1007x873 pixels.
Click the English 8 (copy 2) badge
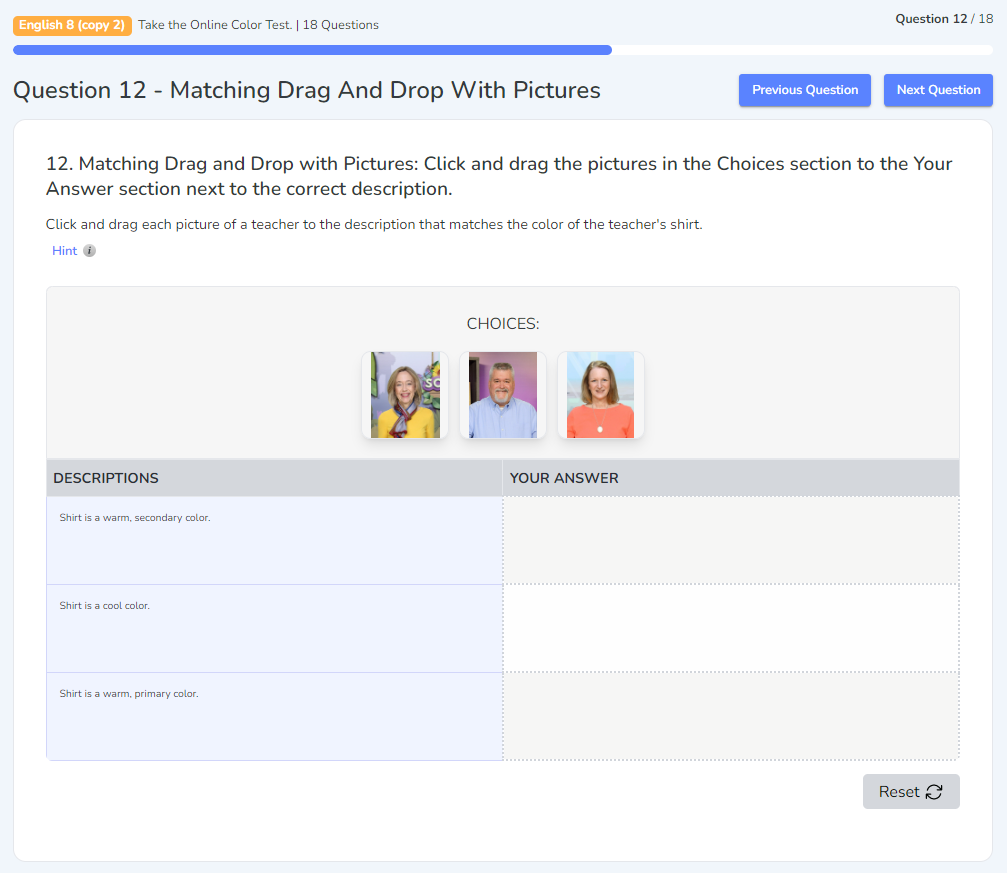(72, 25)
